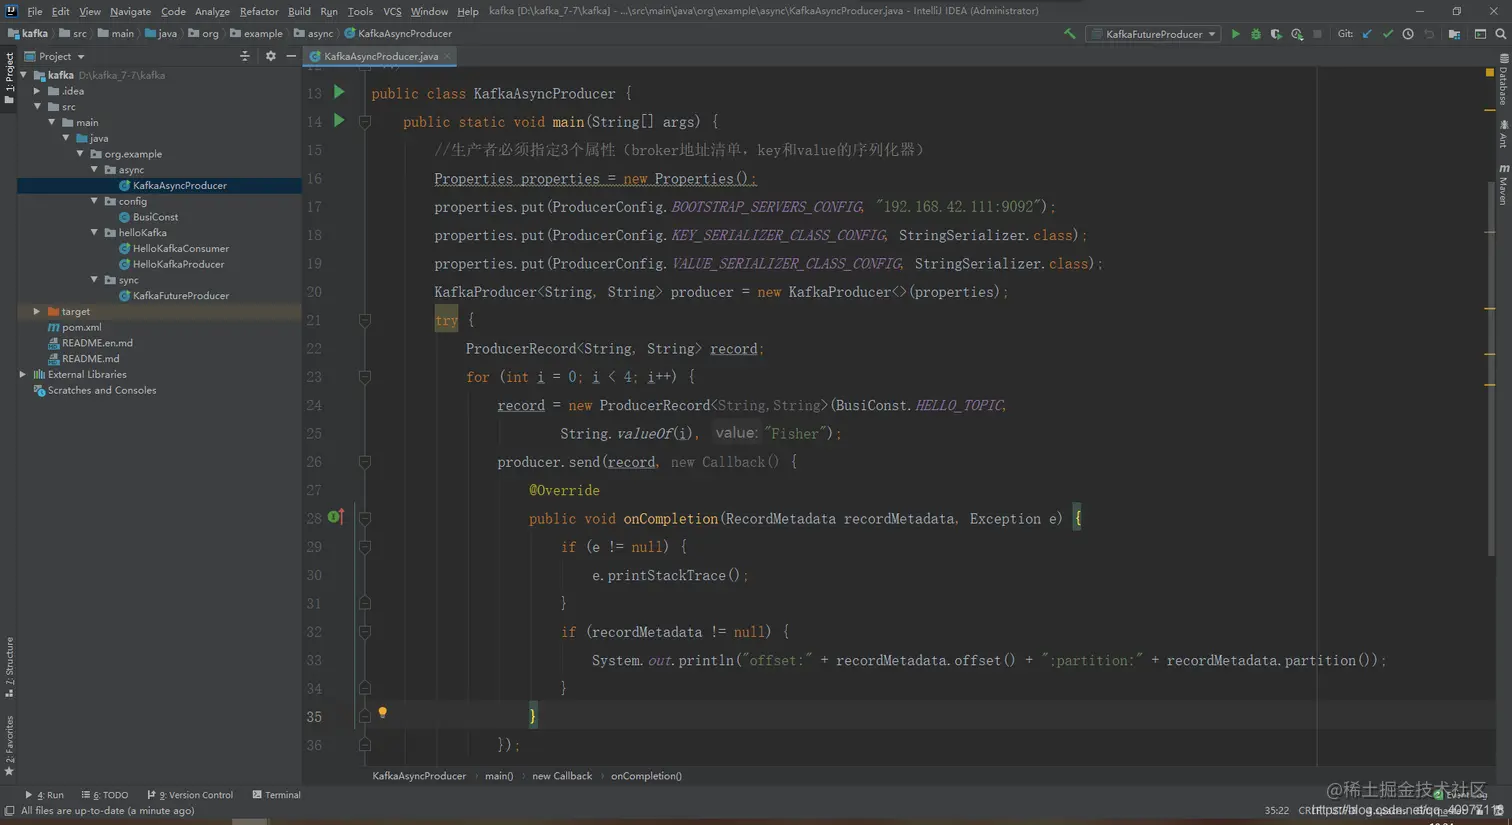Run with Coverage icon in the toolbar
This screenshot has width=1512, height=825.
(x=1276, y=34)
